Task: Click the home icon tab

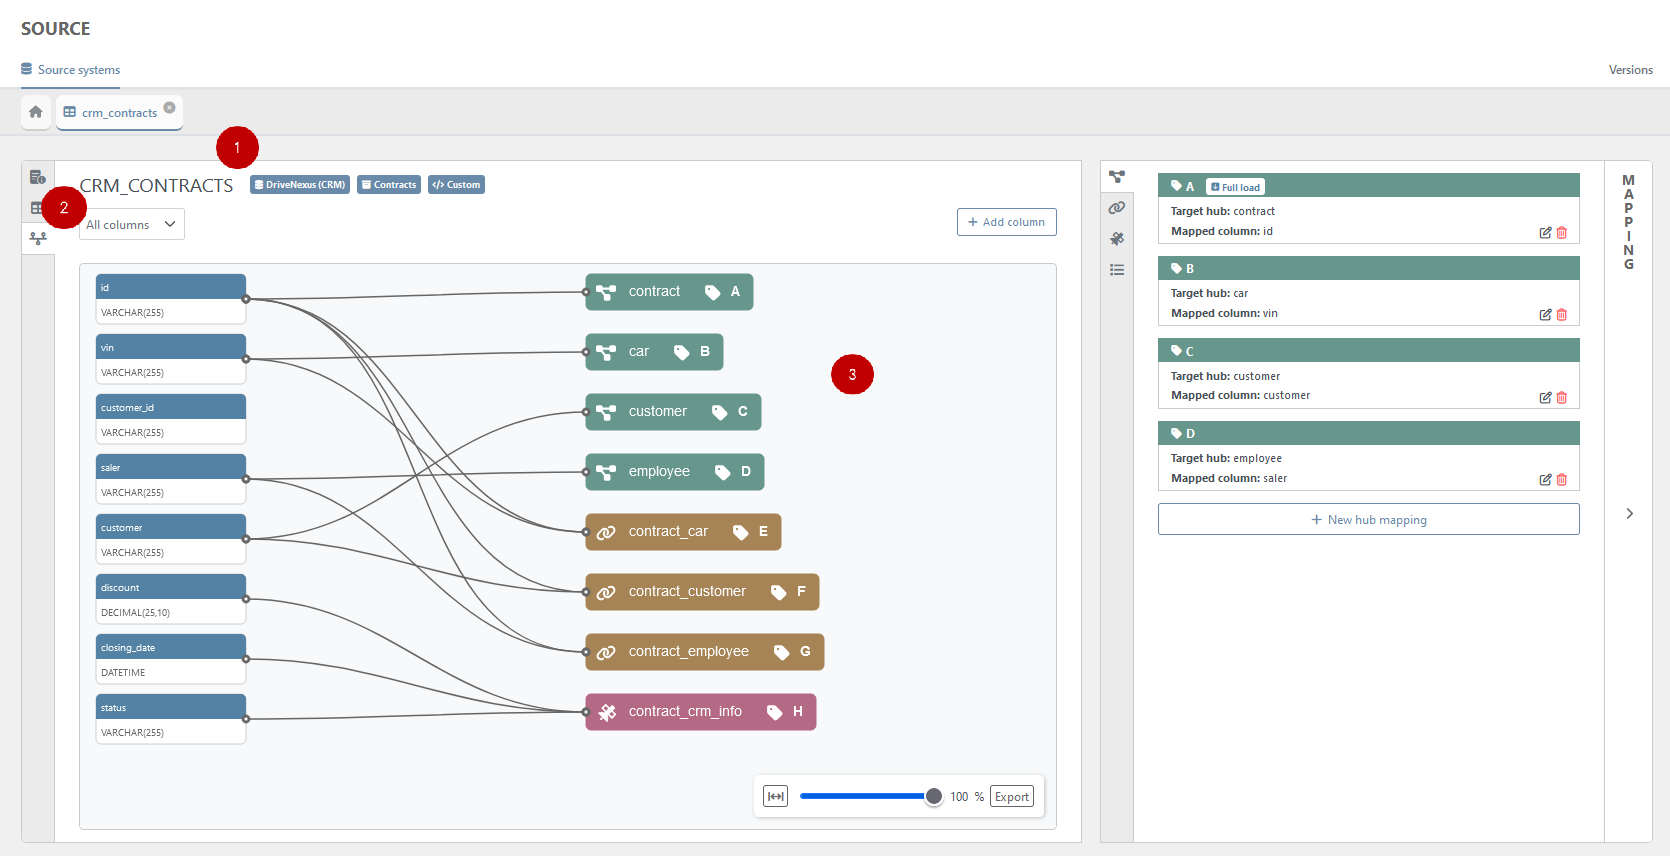Action: click(36, 112)
